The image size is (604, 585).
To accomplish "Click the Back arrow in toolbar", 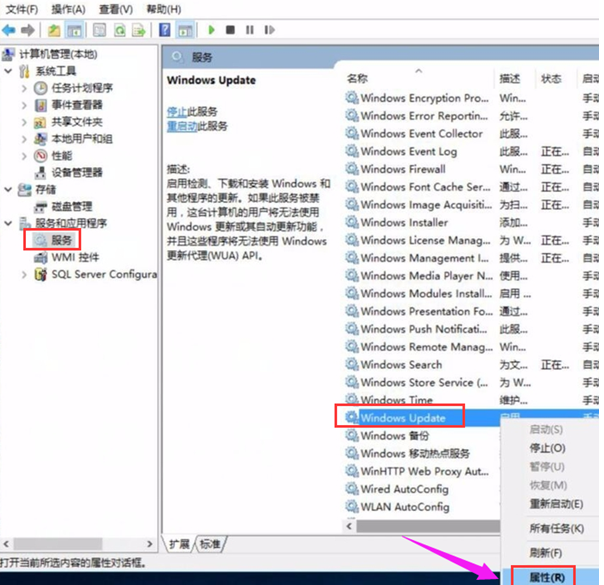I will click(x=8, y=31).
